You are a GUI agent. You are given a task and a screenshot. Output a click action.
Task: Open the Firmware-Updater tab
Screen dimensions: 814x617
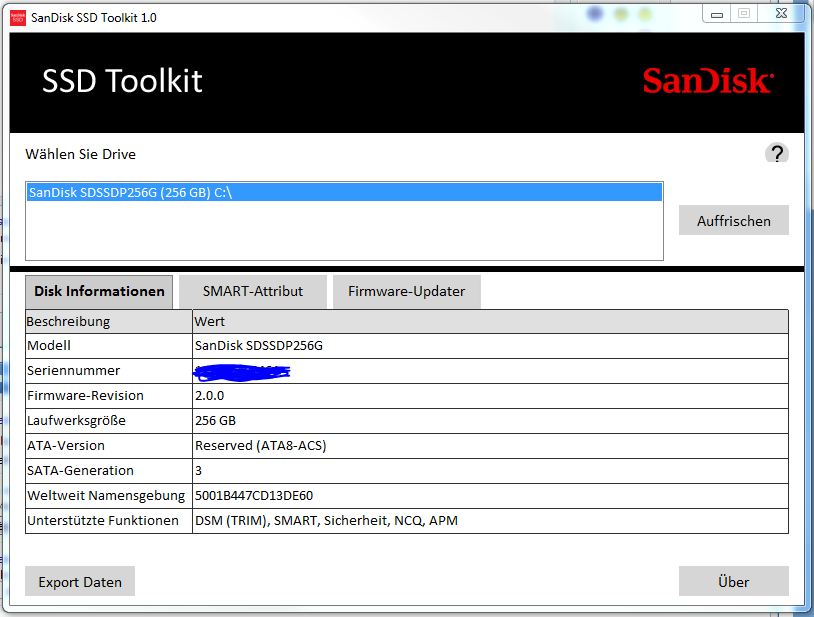coord(406,291)
